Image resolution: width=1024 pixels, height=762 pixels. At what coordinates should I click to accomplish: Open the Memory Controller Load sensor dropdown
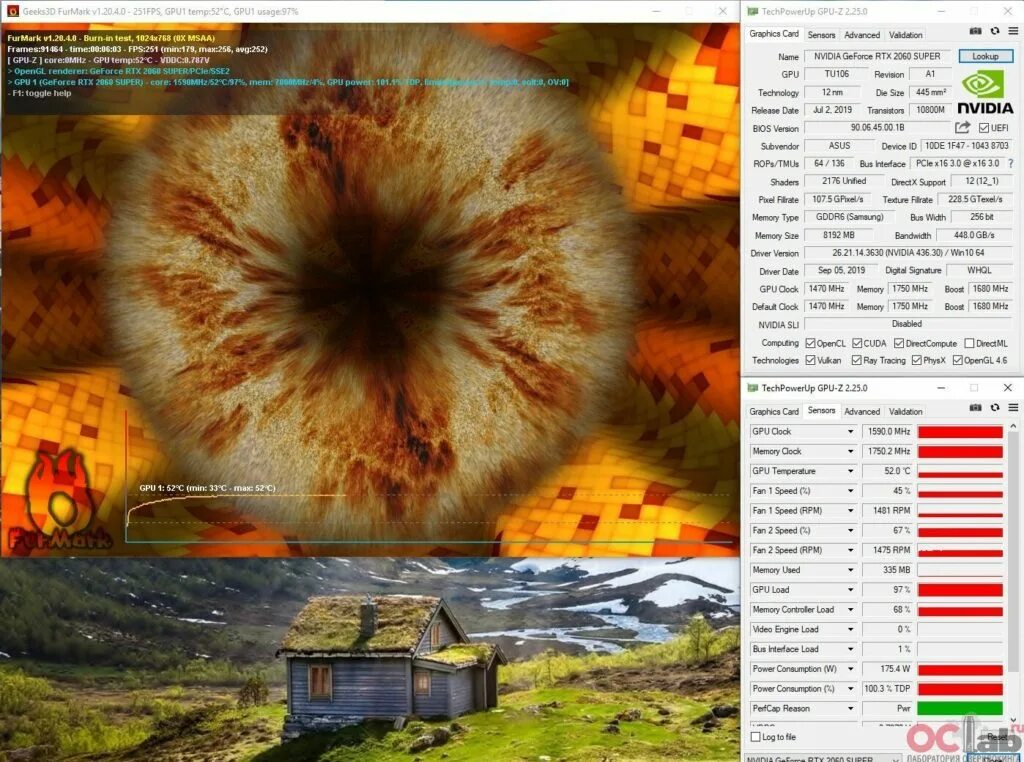pyautogui.click(x=850, y=610)
